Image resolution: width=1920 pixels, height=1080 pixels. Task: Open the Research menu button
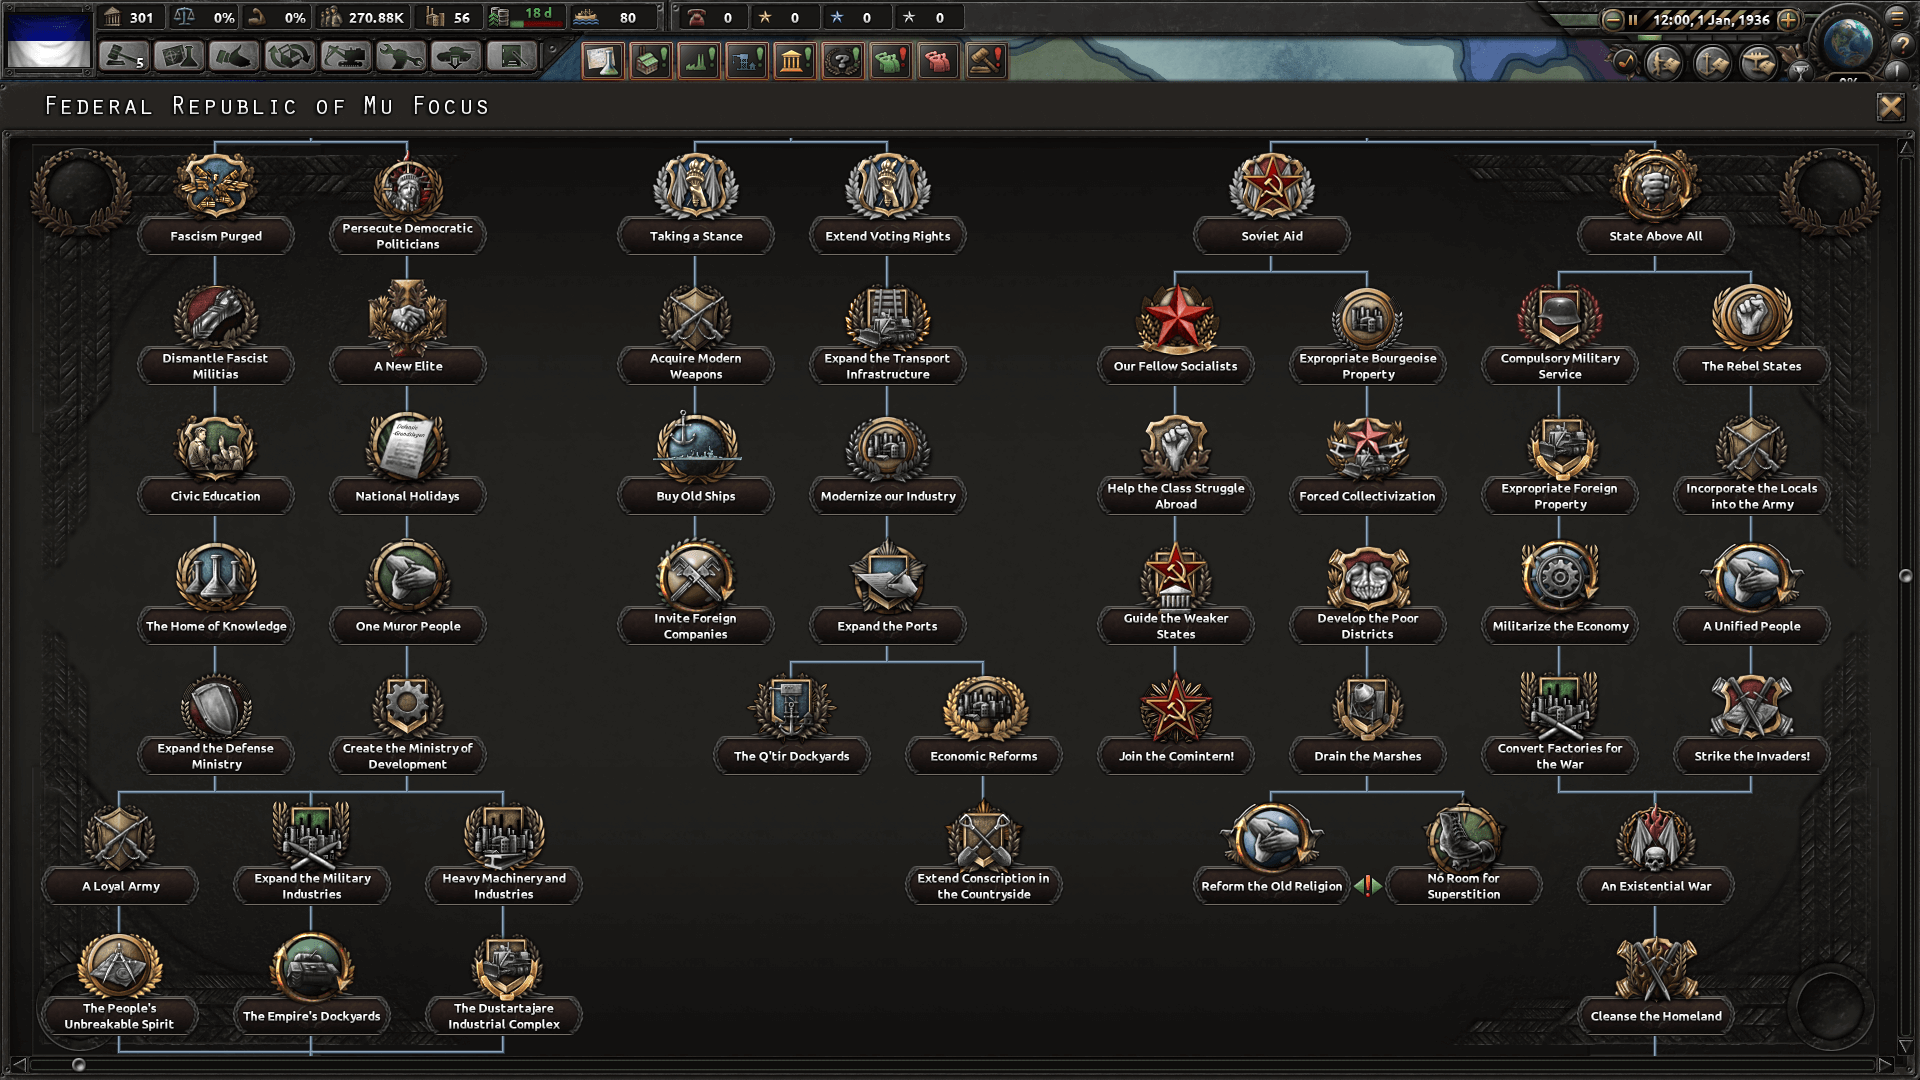click(179, 57)
